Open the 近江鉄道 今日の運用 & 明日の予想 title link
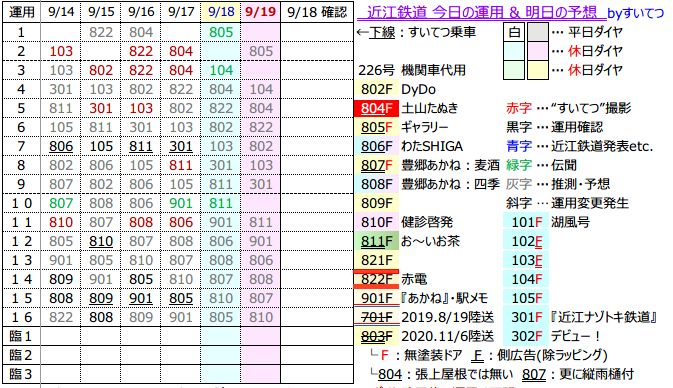 [482, 12]
